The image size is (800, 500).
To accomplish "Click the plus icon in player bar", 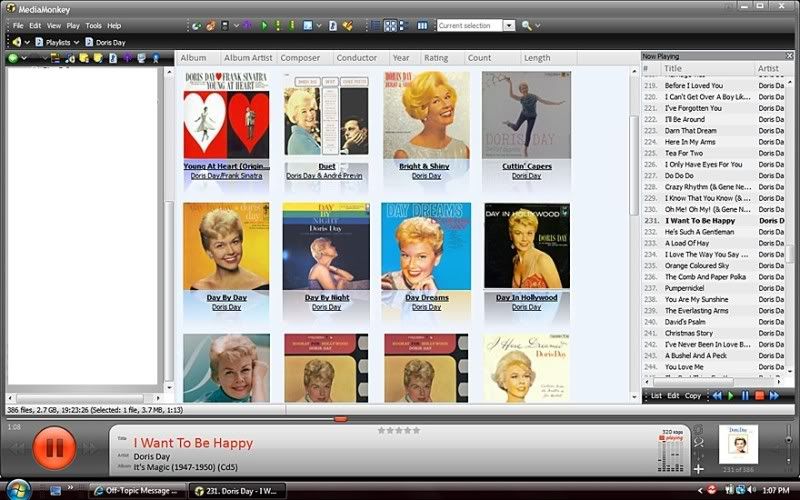I will click(x=698, y=468).
